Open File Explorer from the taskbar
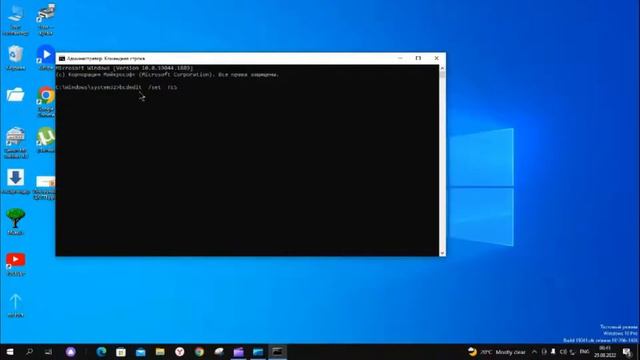640x360 pixels. [160, 352]
